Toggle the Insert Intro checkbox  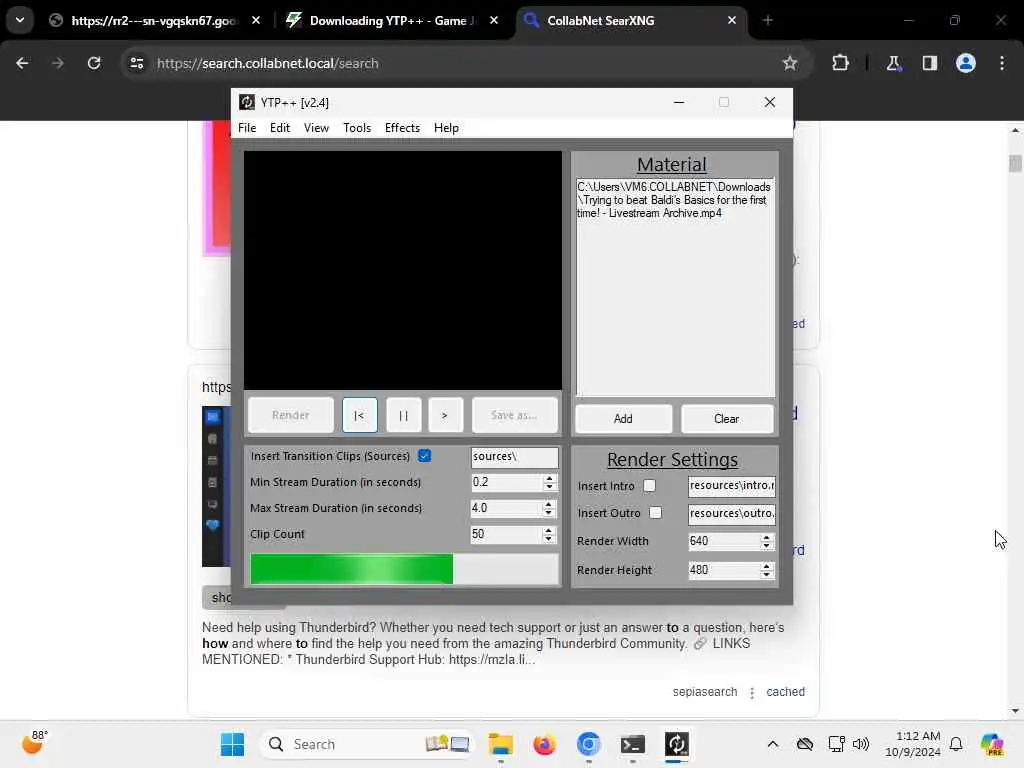[x=649, y=486]
